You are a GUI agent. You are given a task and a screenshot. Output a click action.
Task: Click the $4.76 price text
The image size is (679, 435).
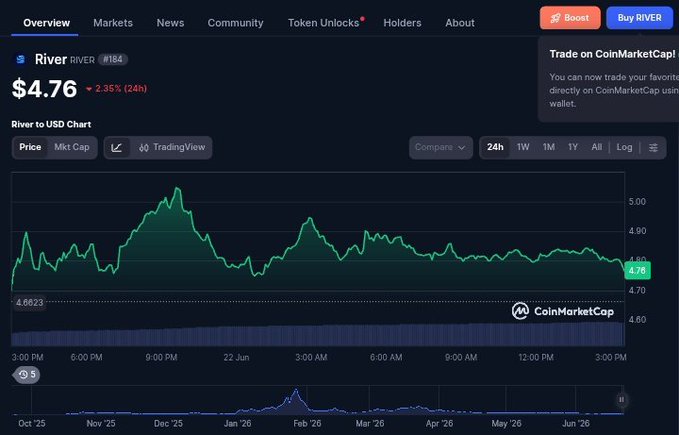(44, 89)
